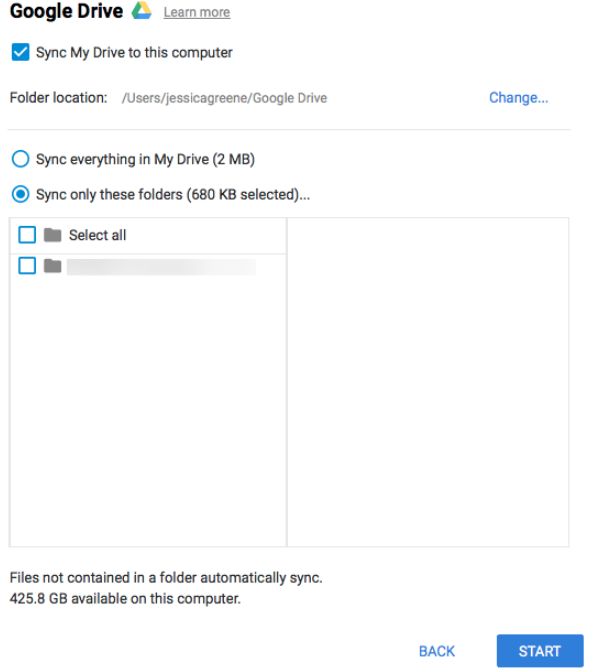Click the /Users/jessicagreene/Google Drive path
The height and width of the screenshot is (672, 605).
224,98
